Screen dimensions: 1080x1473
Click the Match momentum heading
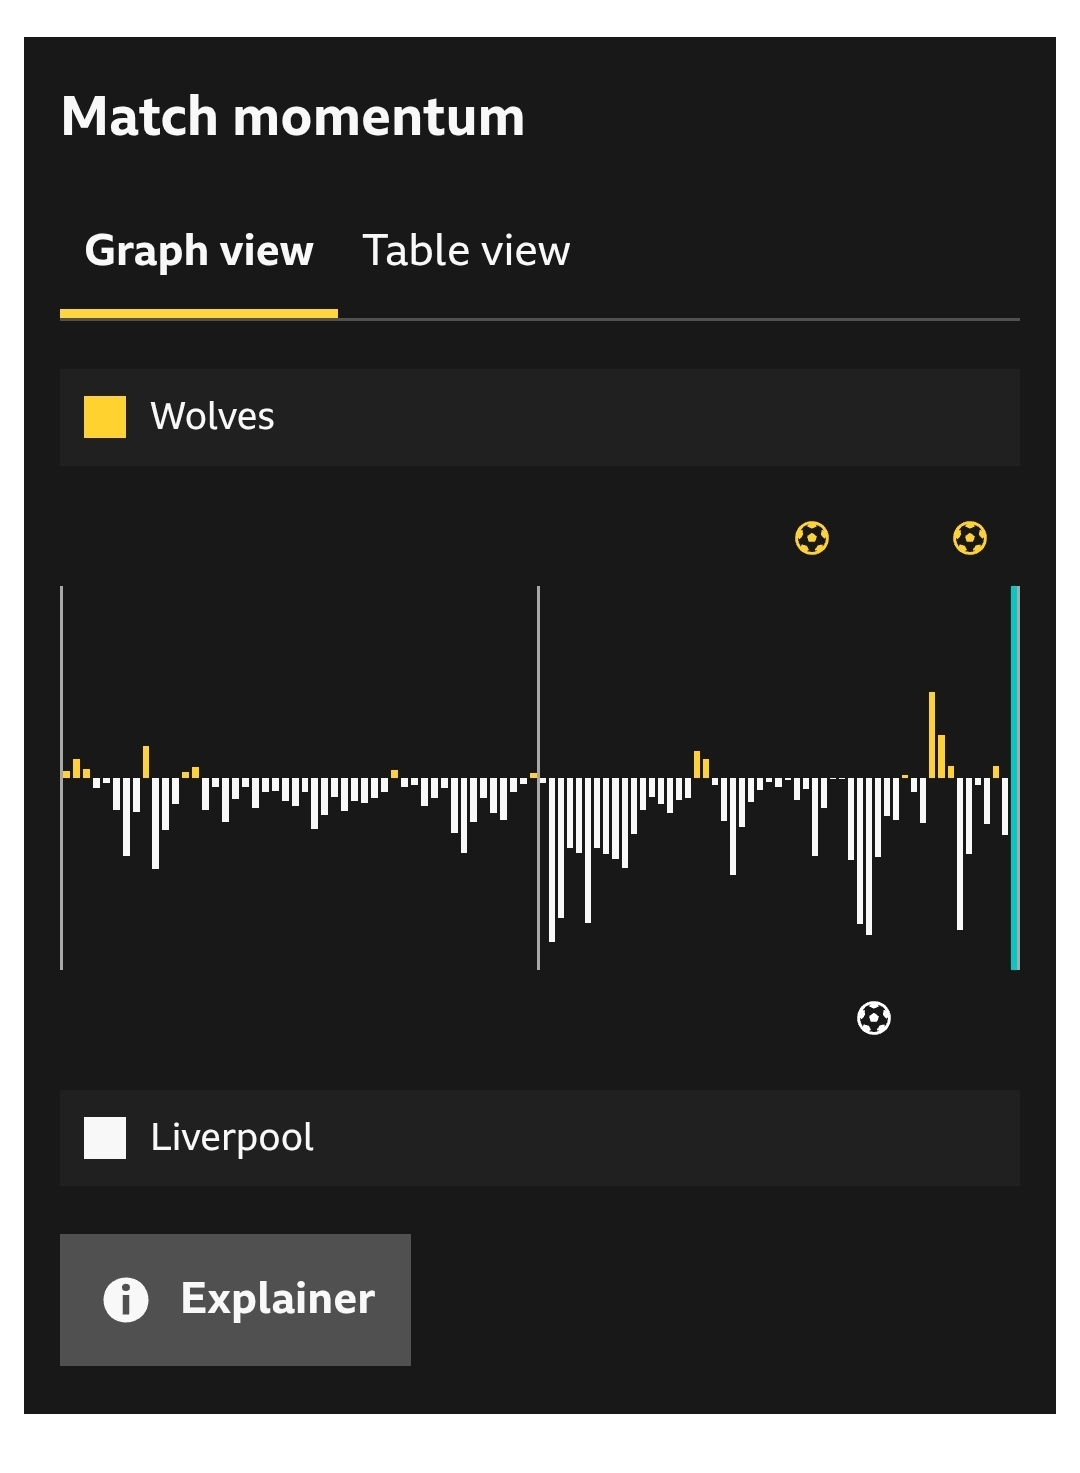click(293, 117)
